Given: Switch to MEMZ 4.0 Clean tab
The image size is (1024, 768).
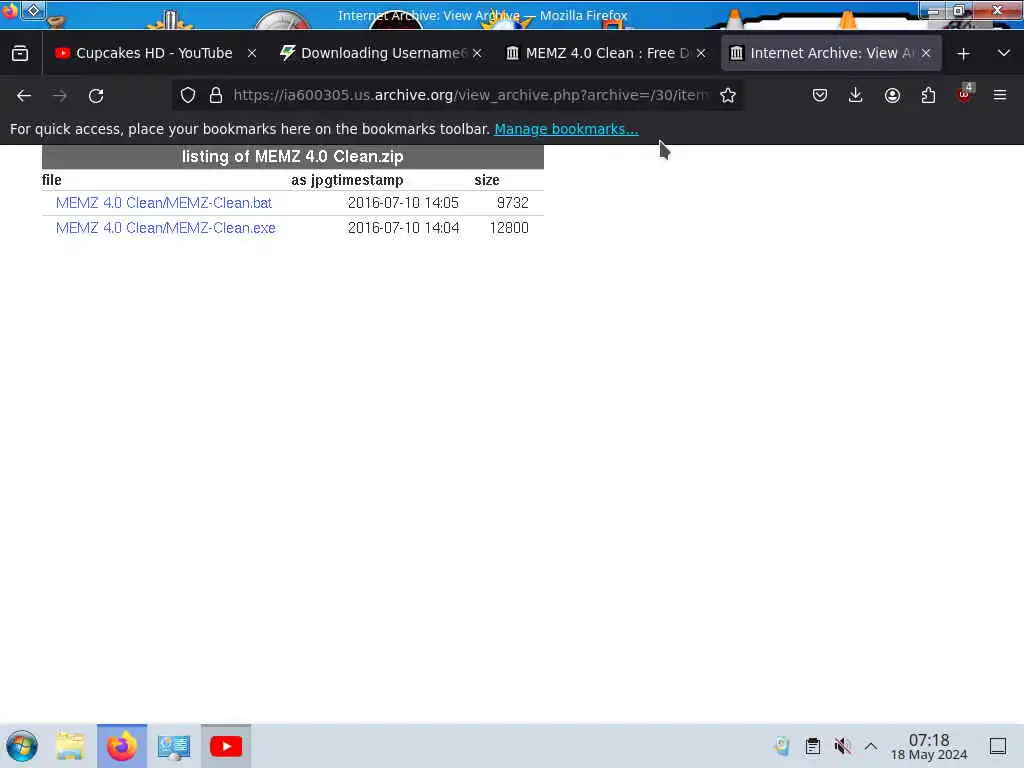Looking at the screenshot, I should tap(607, 53).
